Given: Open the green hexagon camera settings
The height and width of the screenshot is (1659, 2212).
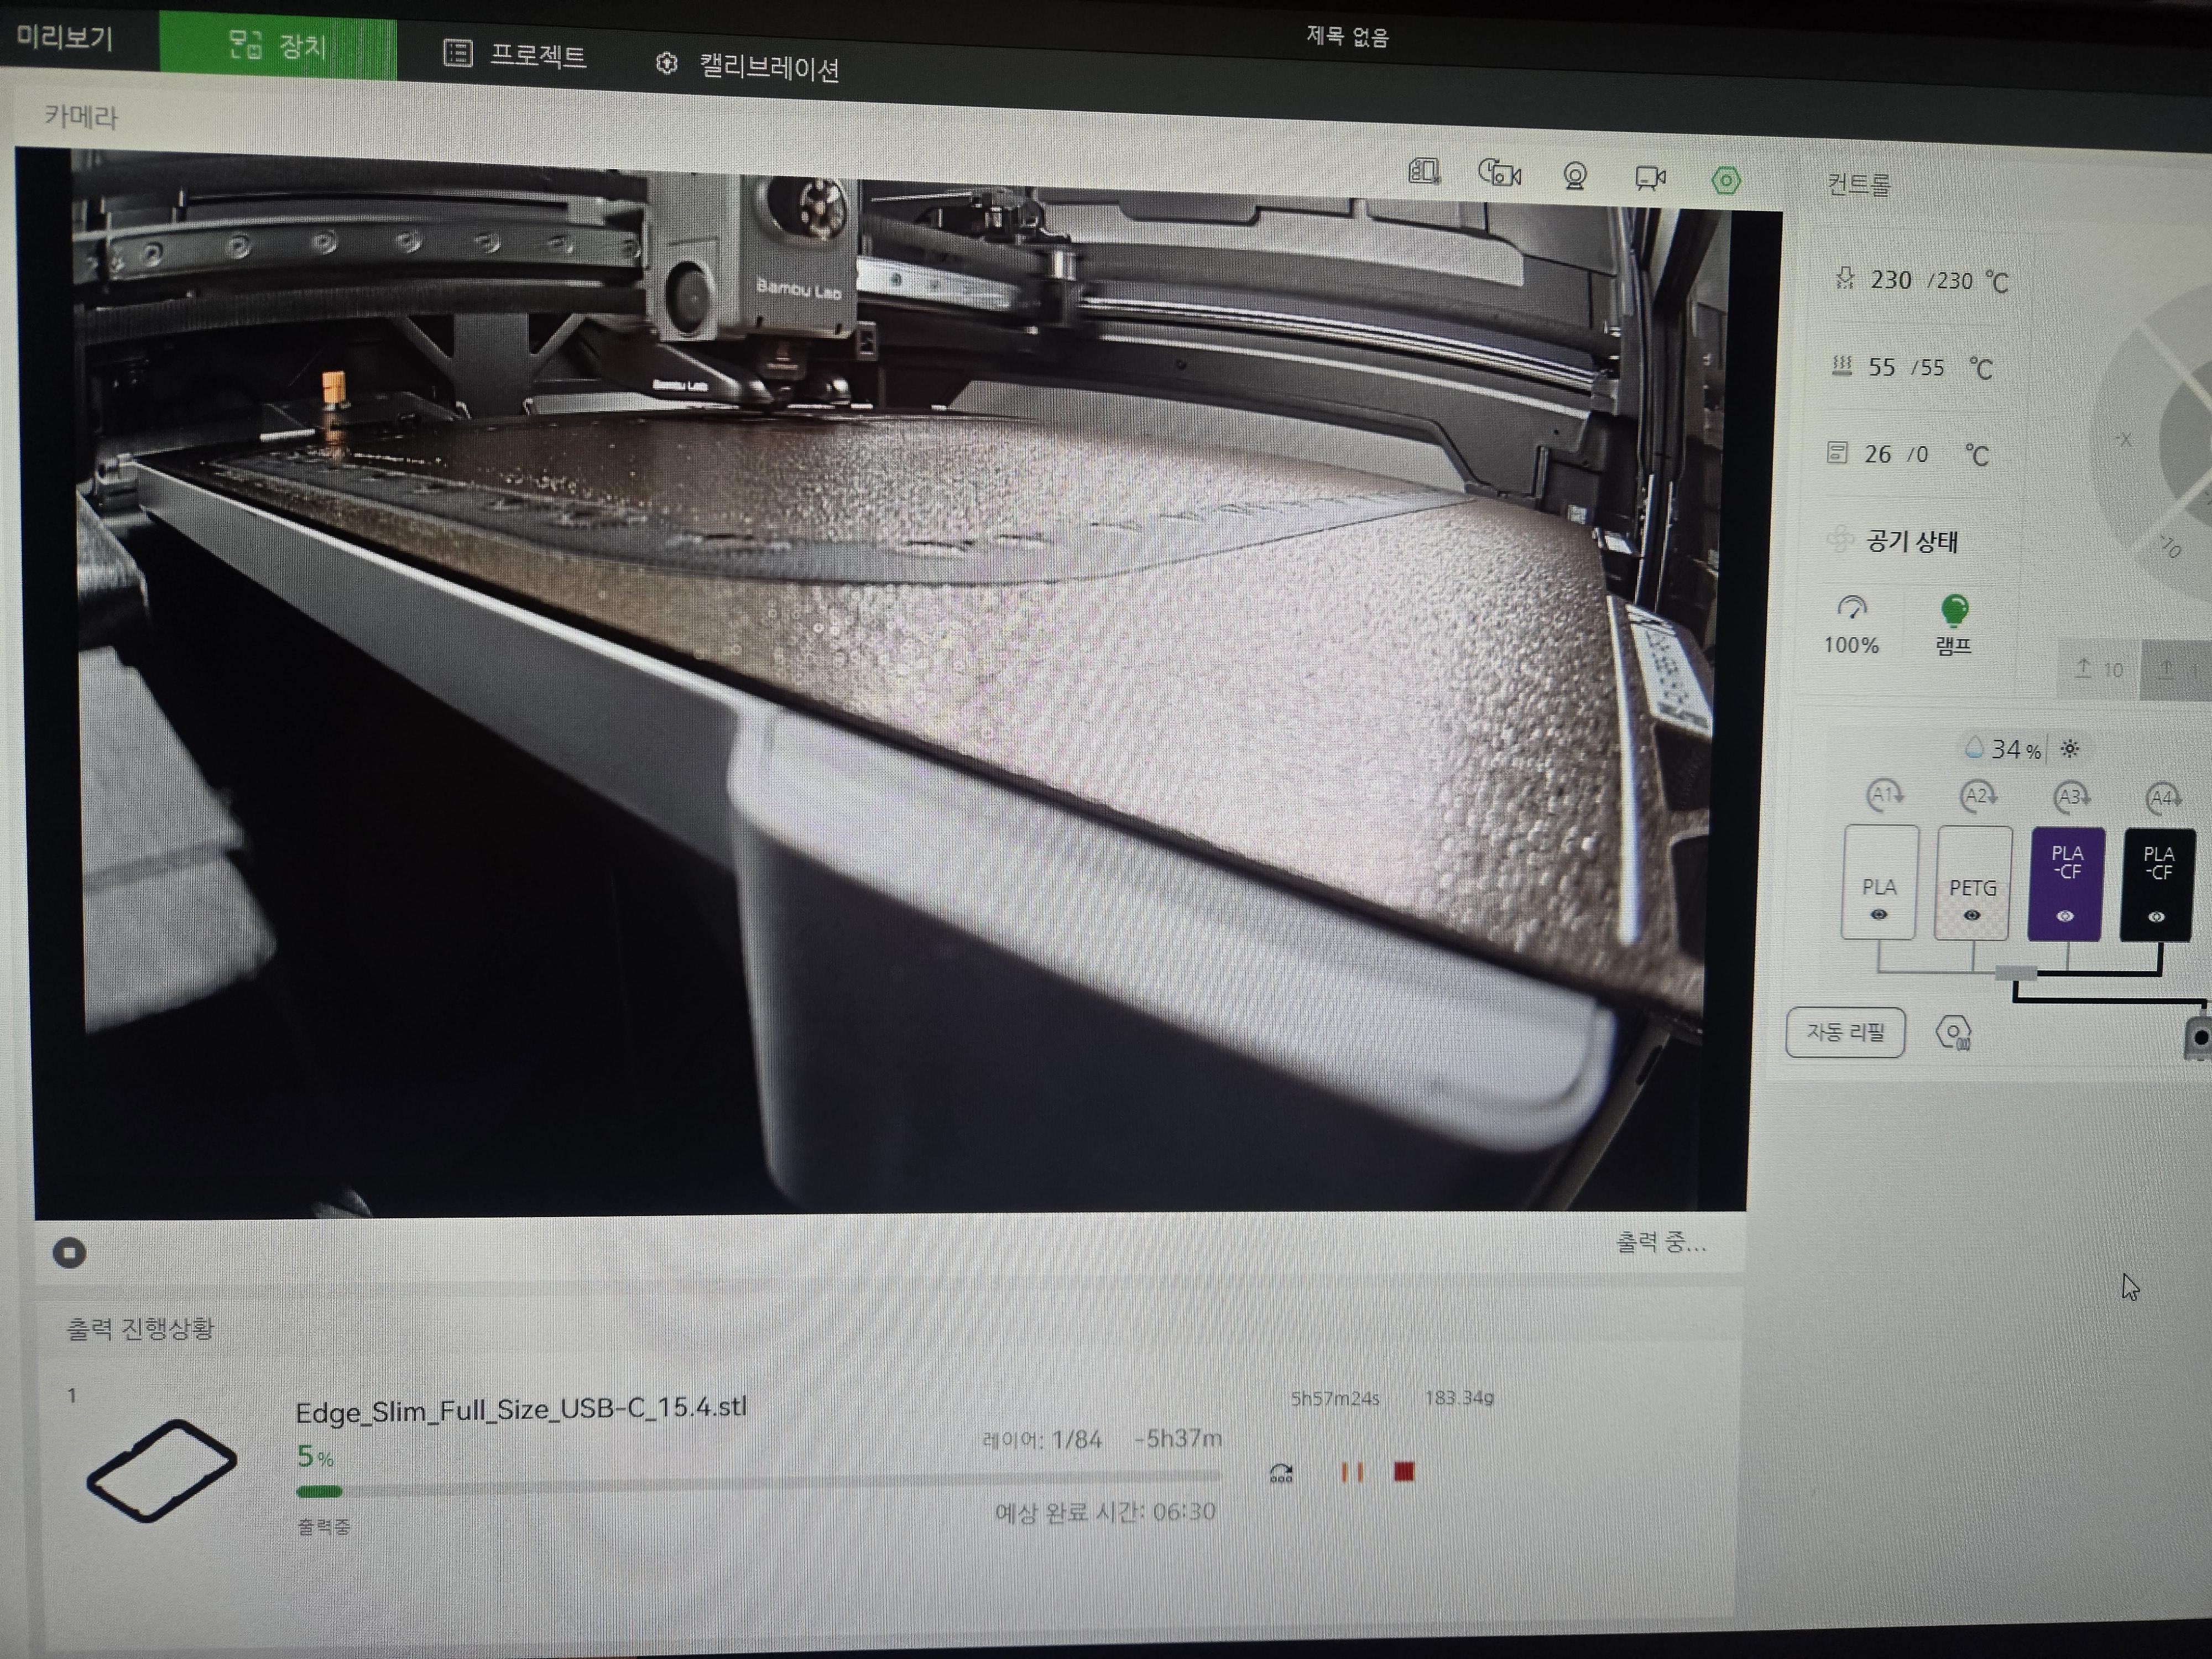Looking at the screenshot, I should point(1726,181).
